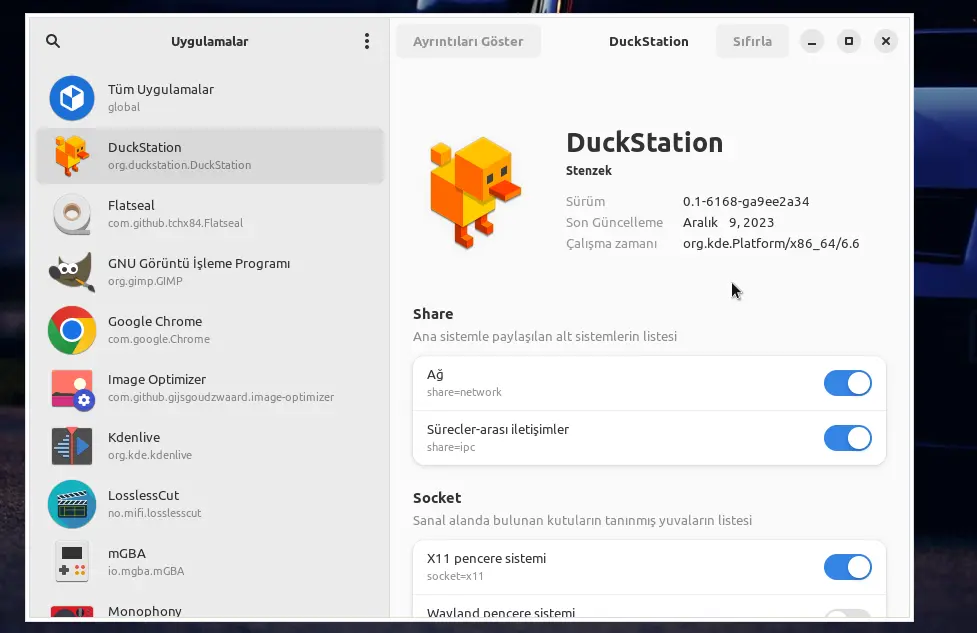
Task: Click runtime value org.kde.Platform/x86_64/6.6
Action: point(771,244)
